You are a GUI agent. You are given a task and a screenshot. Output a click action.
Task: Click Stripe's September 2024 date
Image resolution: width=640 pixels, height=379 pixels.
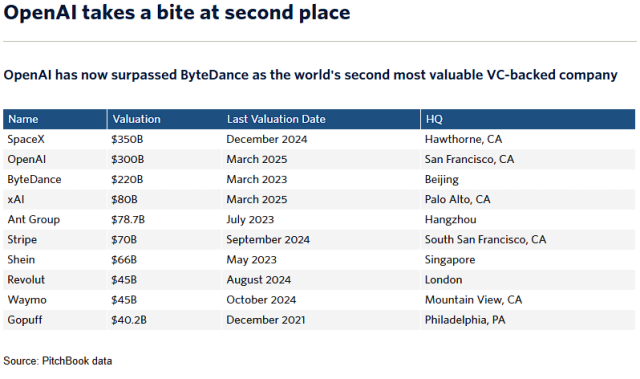coord(268,239)
